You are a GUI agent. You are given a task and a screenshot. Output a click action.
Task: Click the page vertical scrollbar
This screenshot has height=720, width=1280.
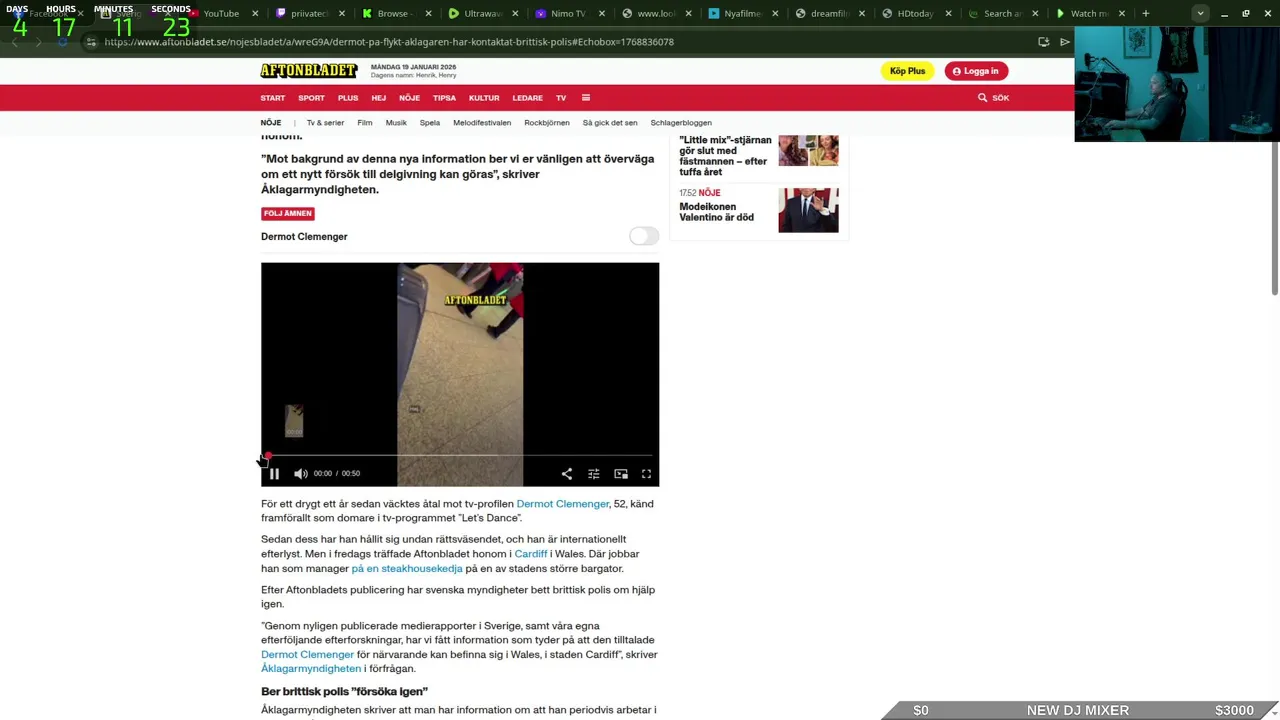coord(1275,220)
